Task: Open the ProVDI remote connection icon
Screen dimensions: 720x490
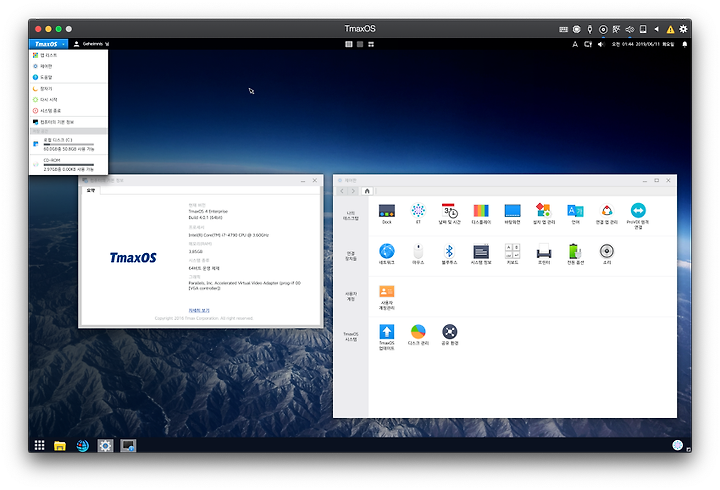Action: click(x=638, y=211)
